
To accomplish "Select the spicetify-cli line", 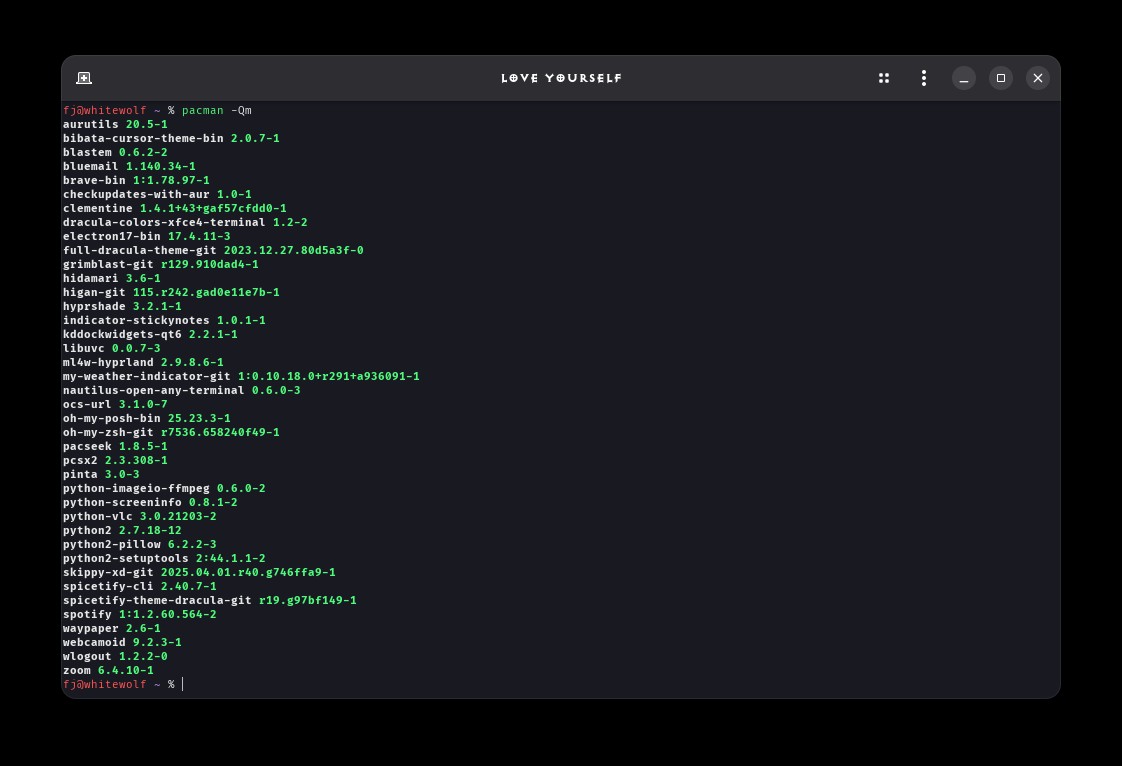I will point(140,586).
